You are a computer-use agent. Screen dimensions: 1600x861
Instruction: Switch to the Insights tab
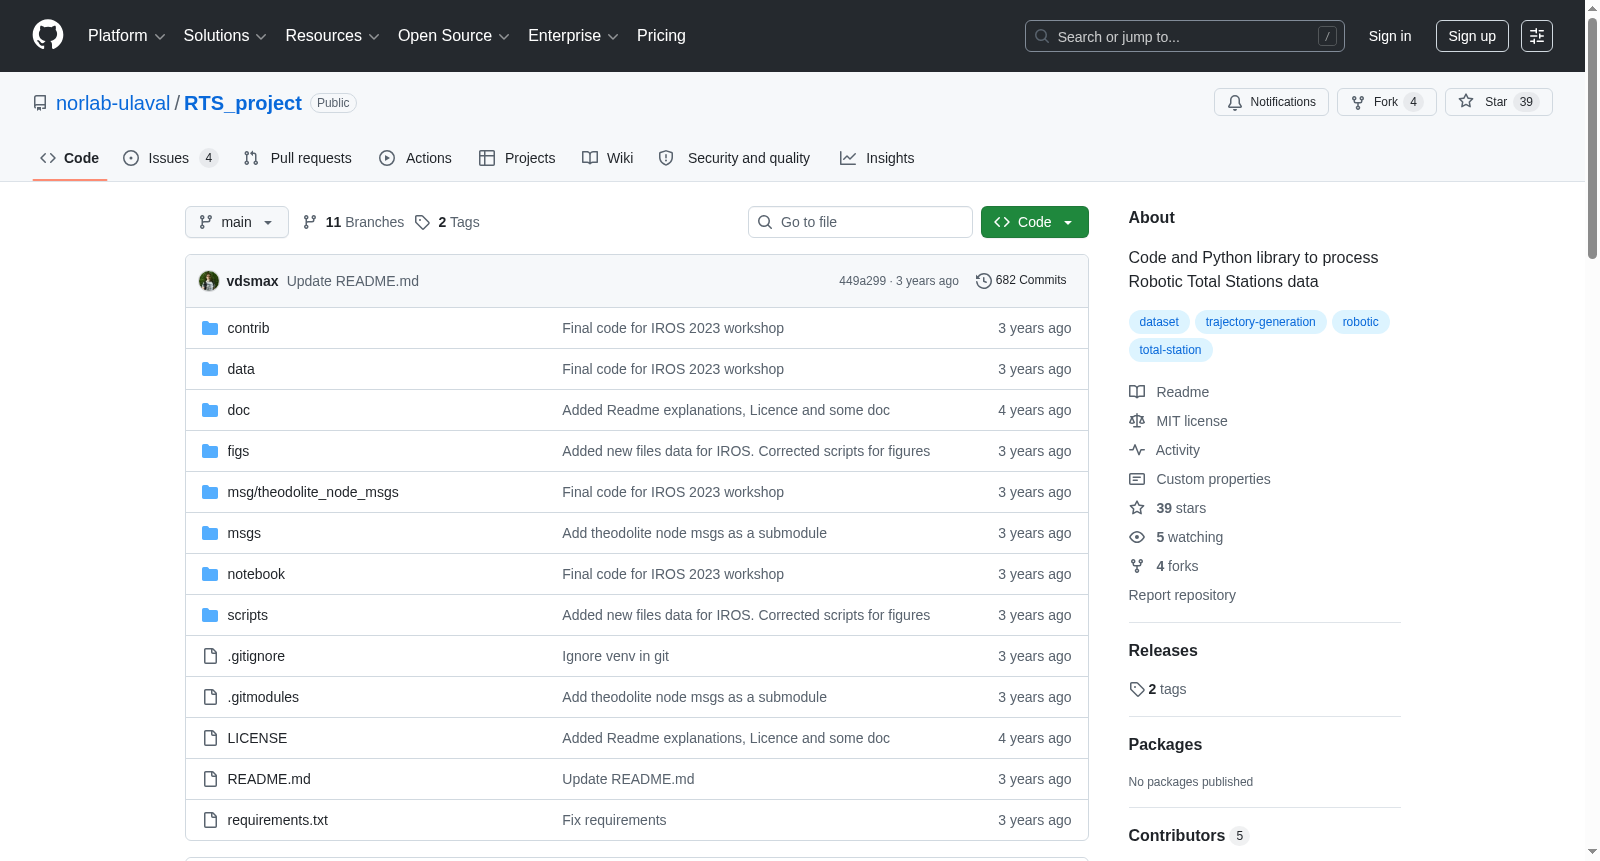[x=877, y=158]
